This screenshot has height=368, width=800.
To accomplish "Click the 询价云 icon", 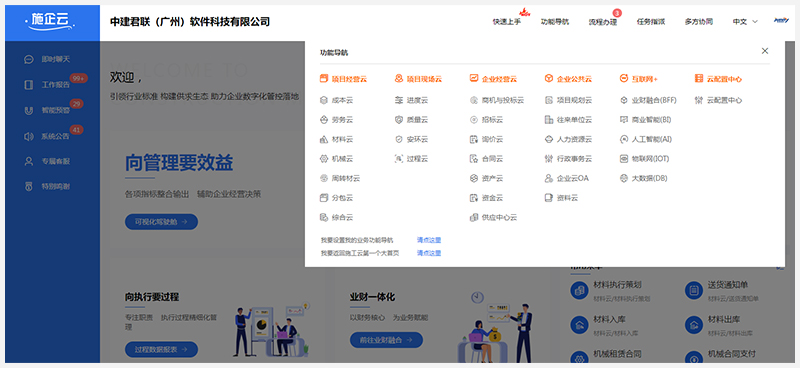I will click(x=473, y=139).
